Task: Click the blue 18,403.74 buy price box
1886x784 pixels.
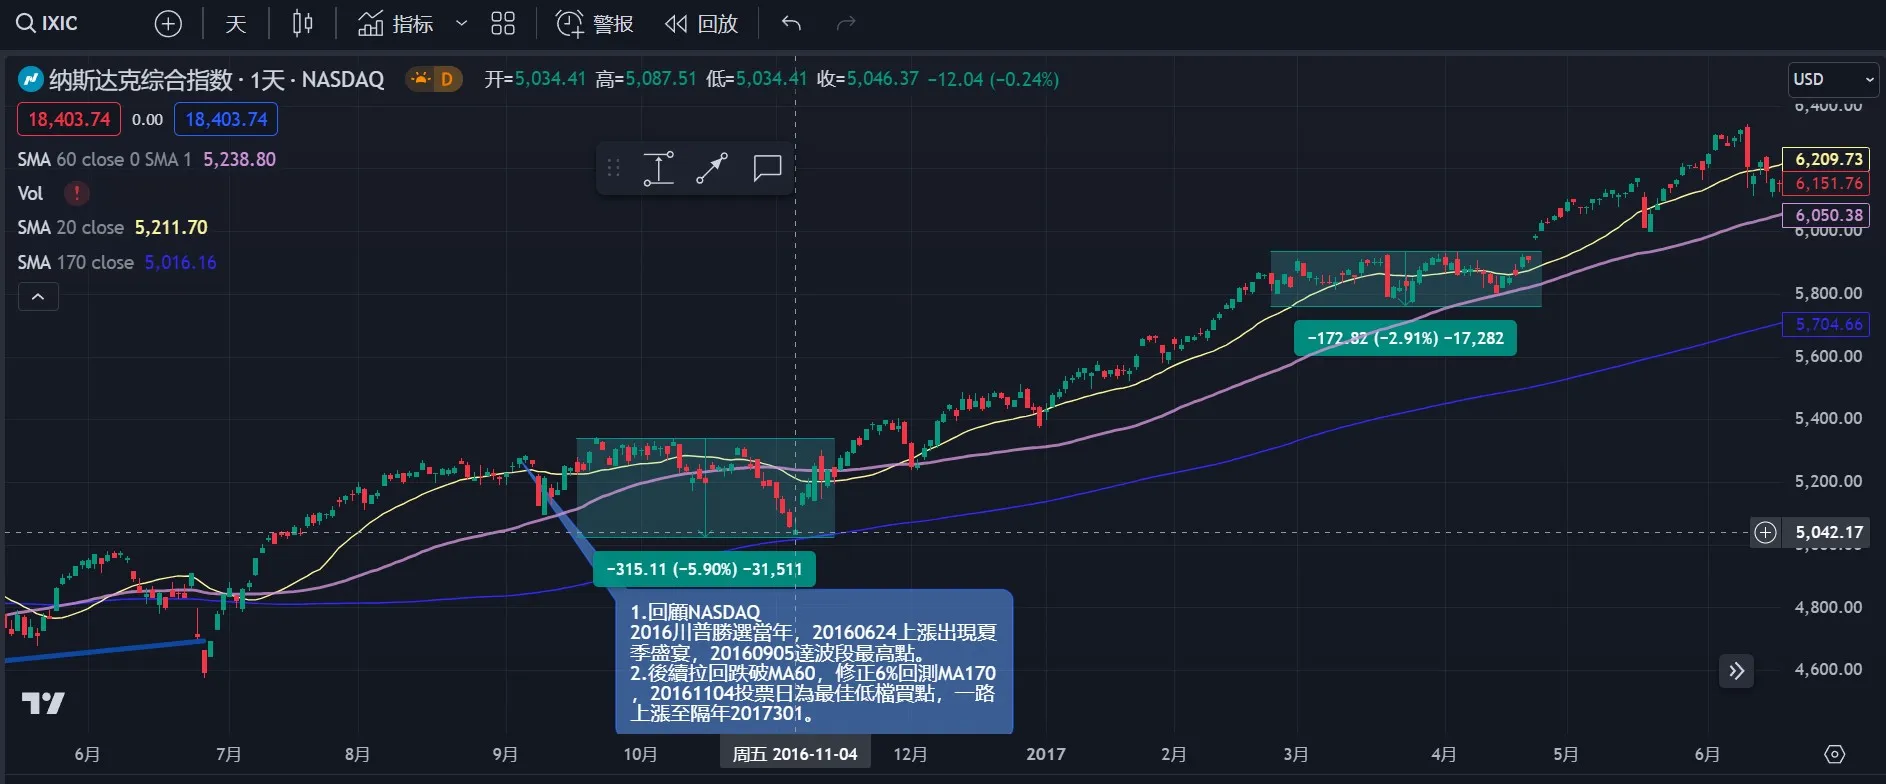Action: 226,119
